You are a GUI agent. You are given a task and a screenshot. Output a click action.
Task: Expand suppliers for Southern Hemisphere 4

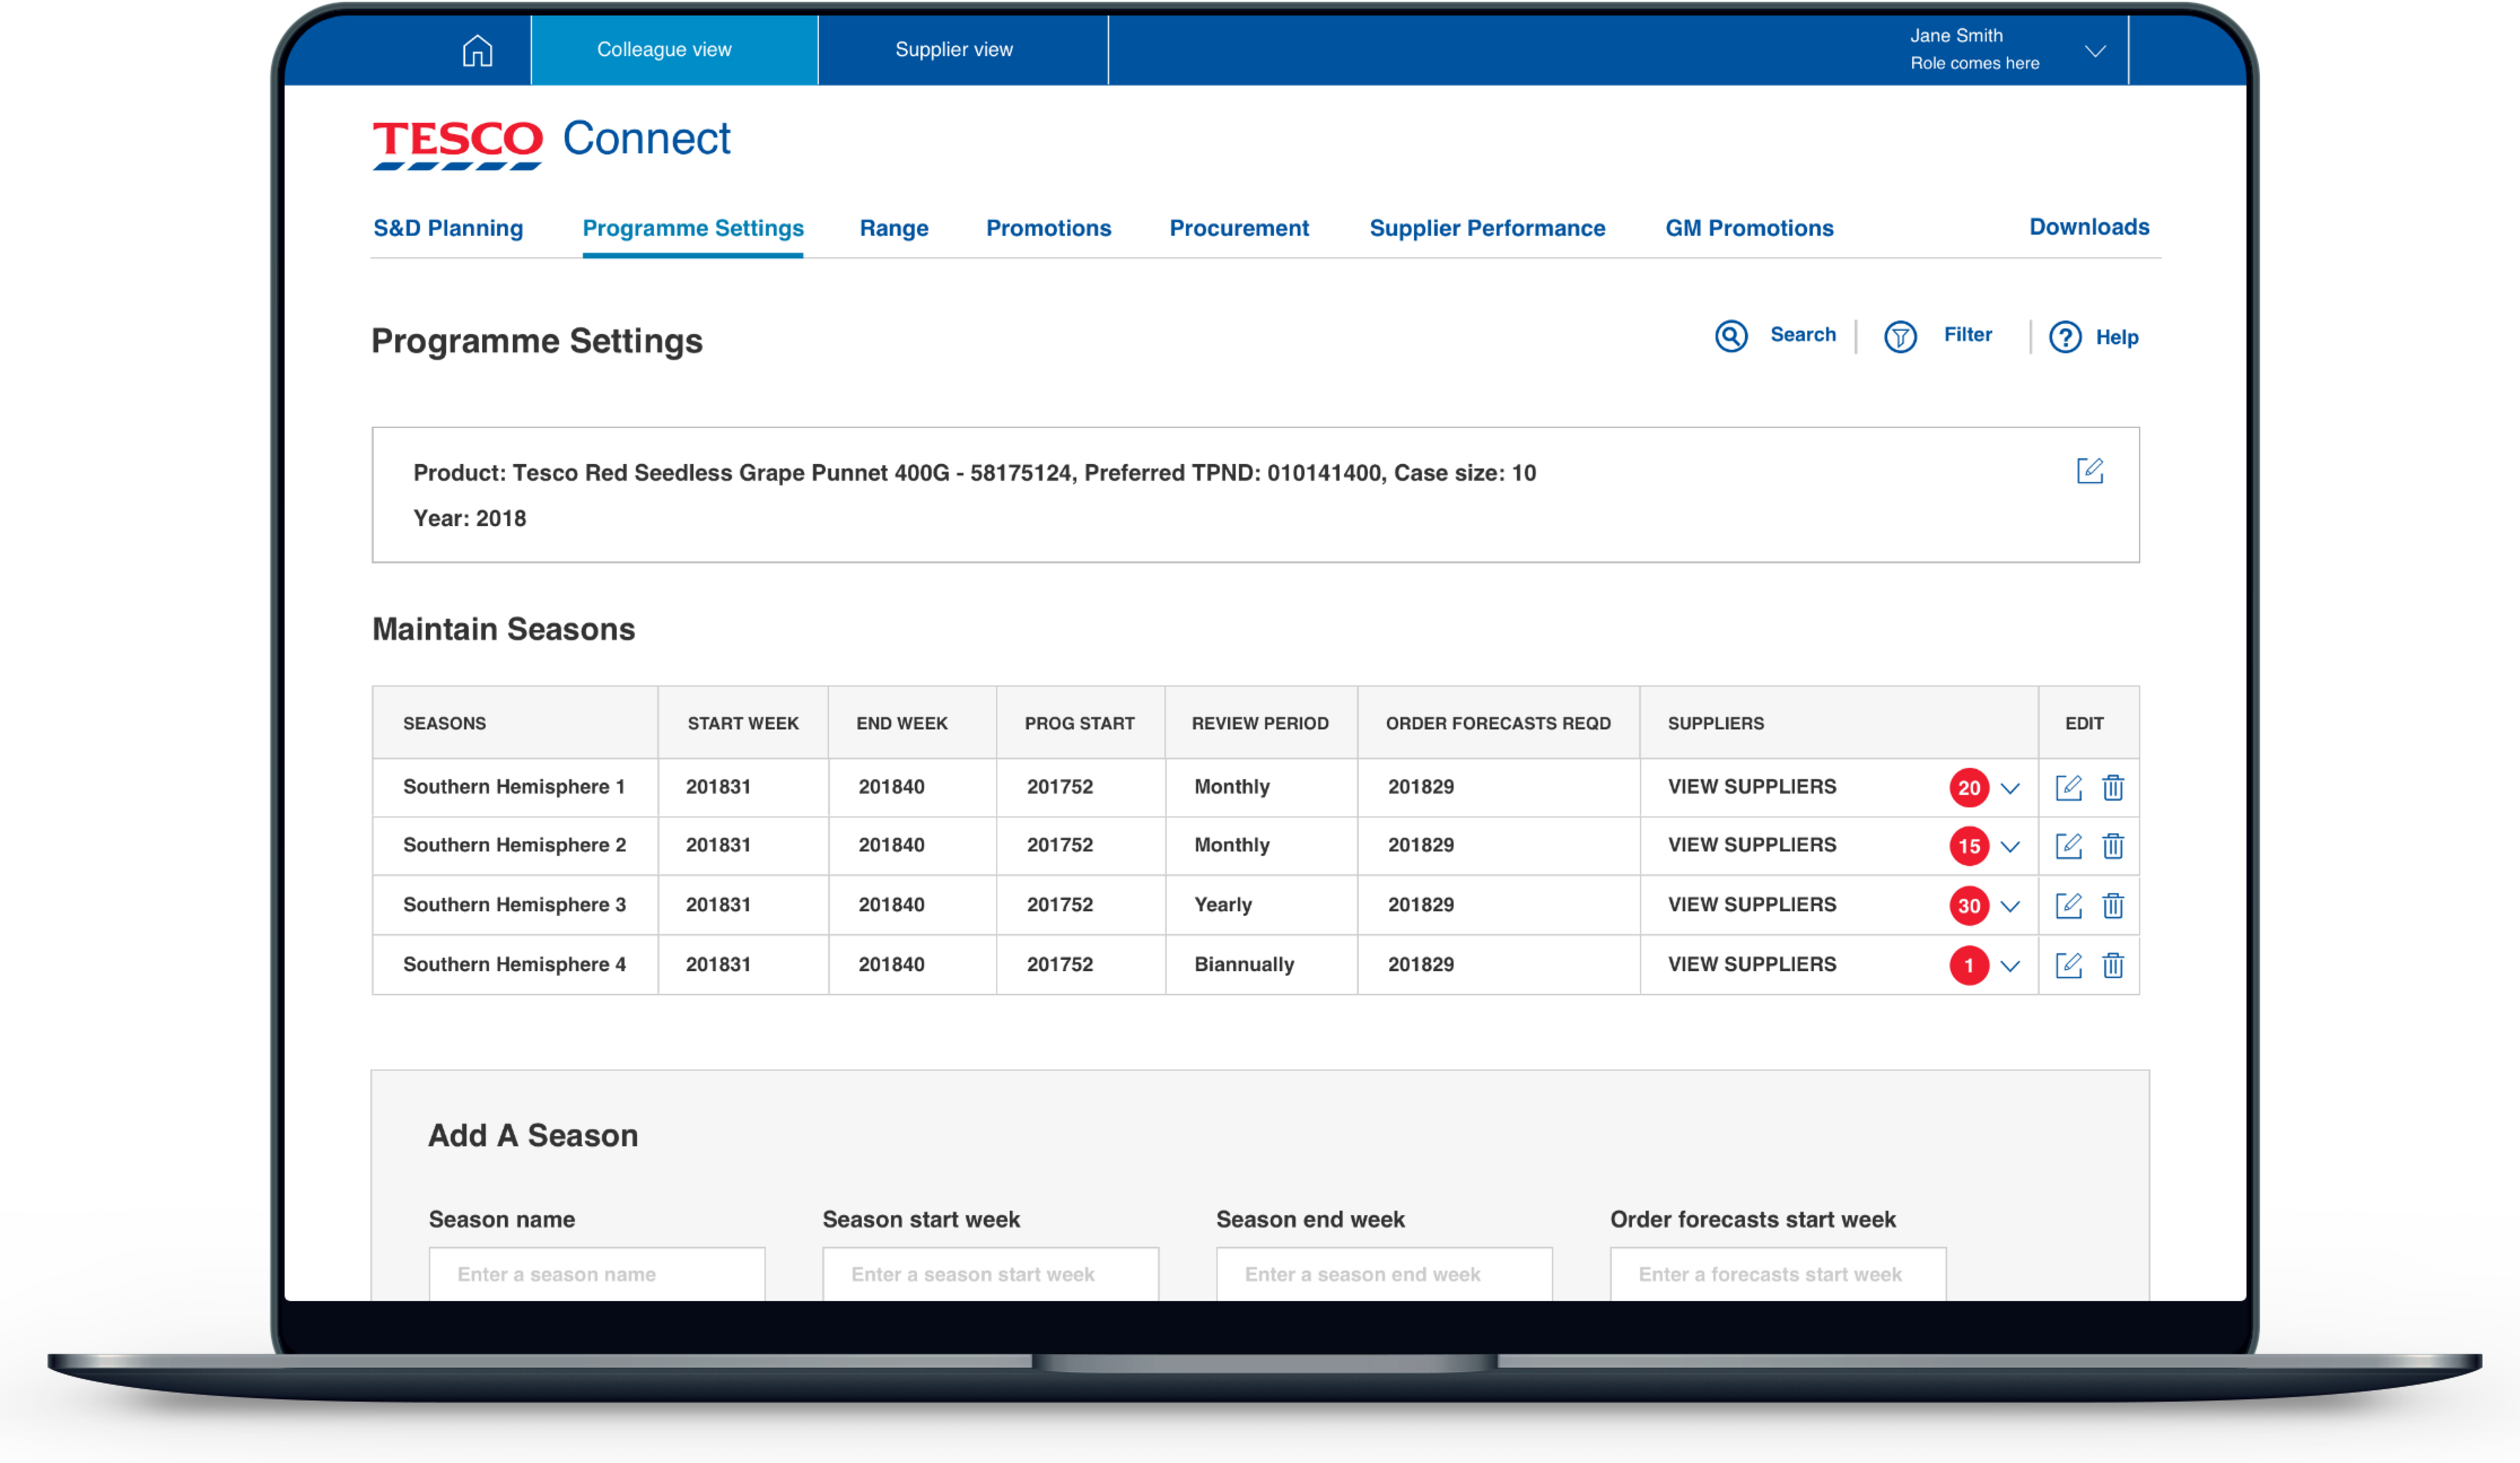point(2010,966)
